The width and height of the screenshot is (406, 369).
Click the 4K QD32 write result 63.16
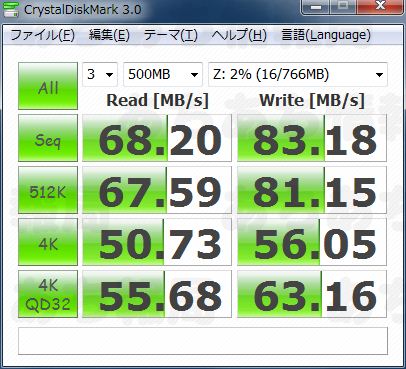click(x=312, y=294)
